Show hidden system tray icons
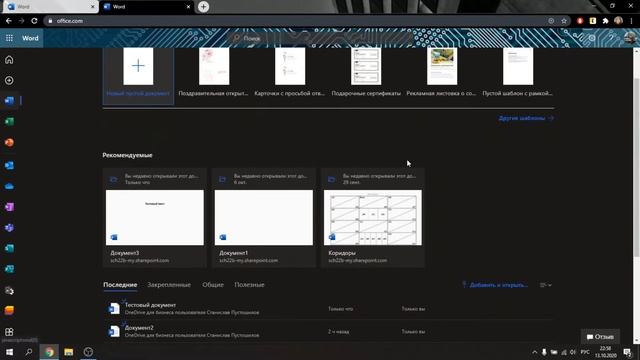This screenshot has height=360, width=640. coord(534,352)
